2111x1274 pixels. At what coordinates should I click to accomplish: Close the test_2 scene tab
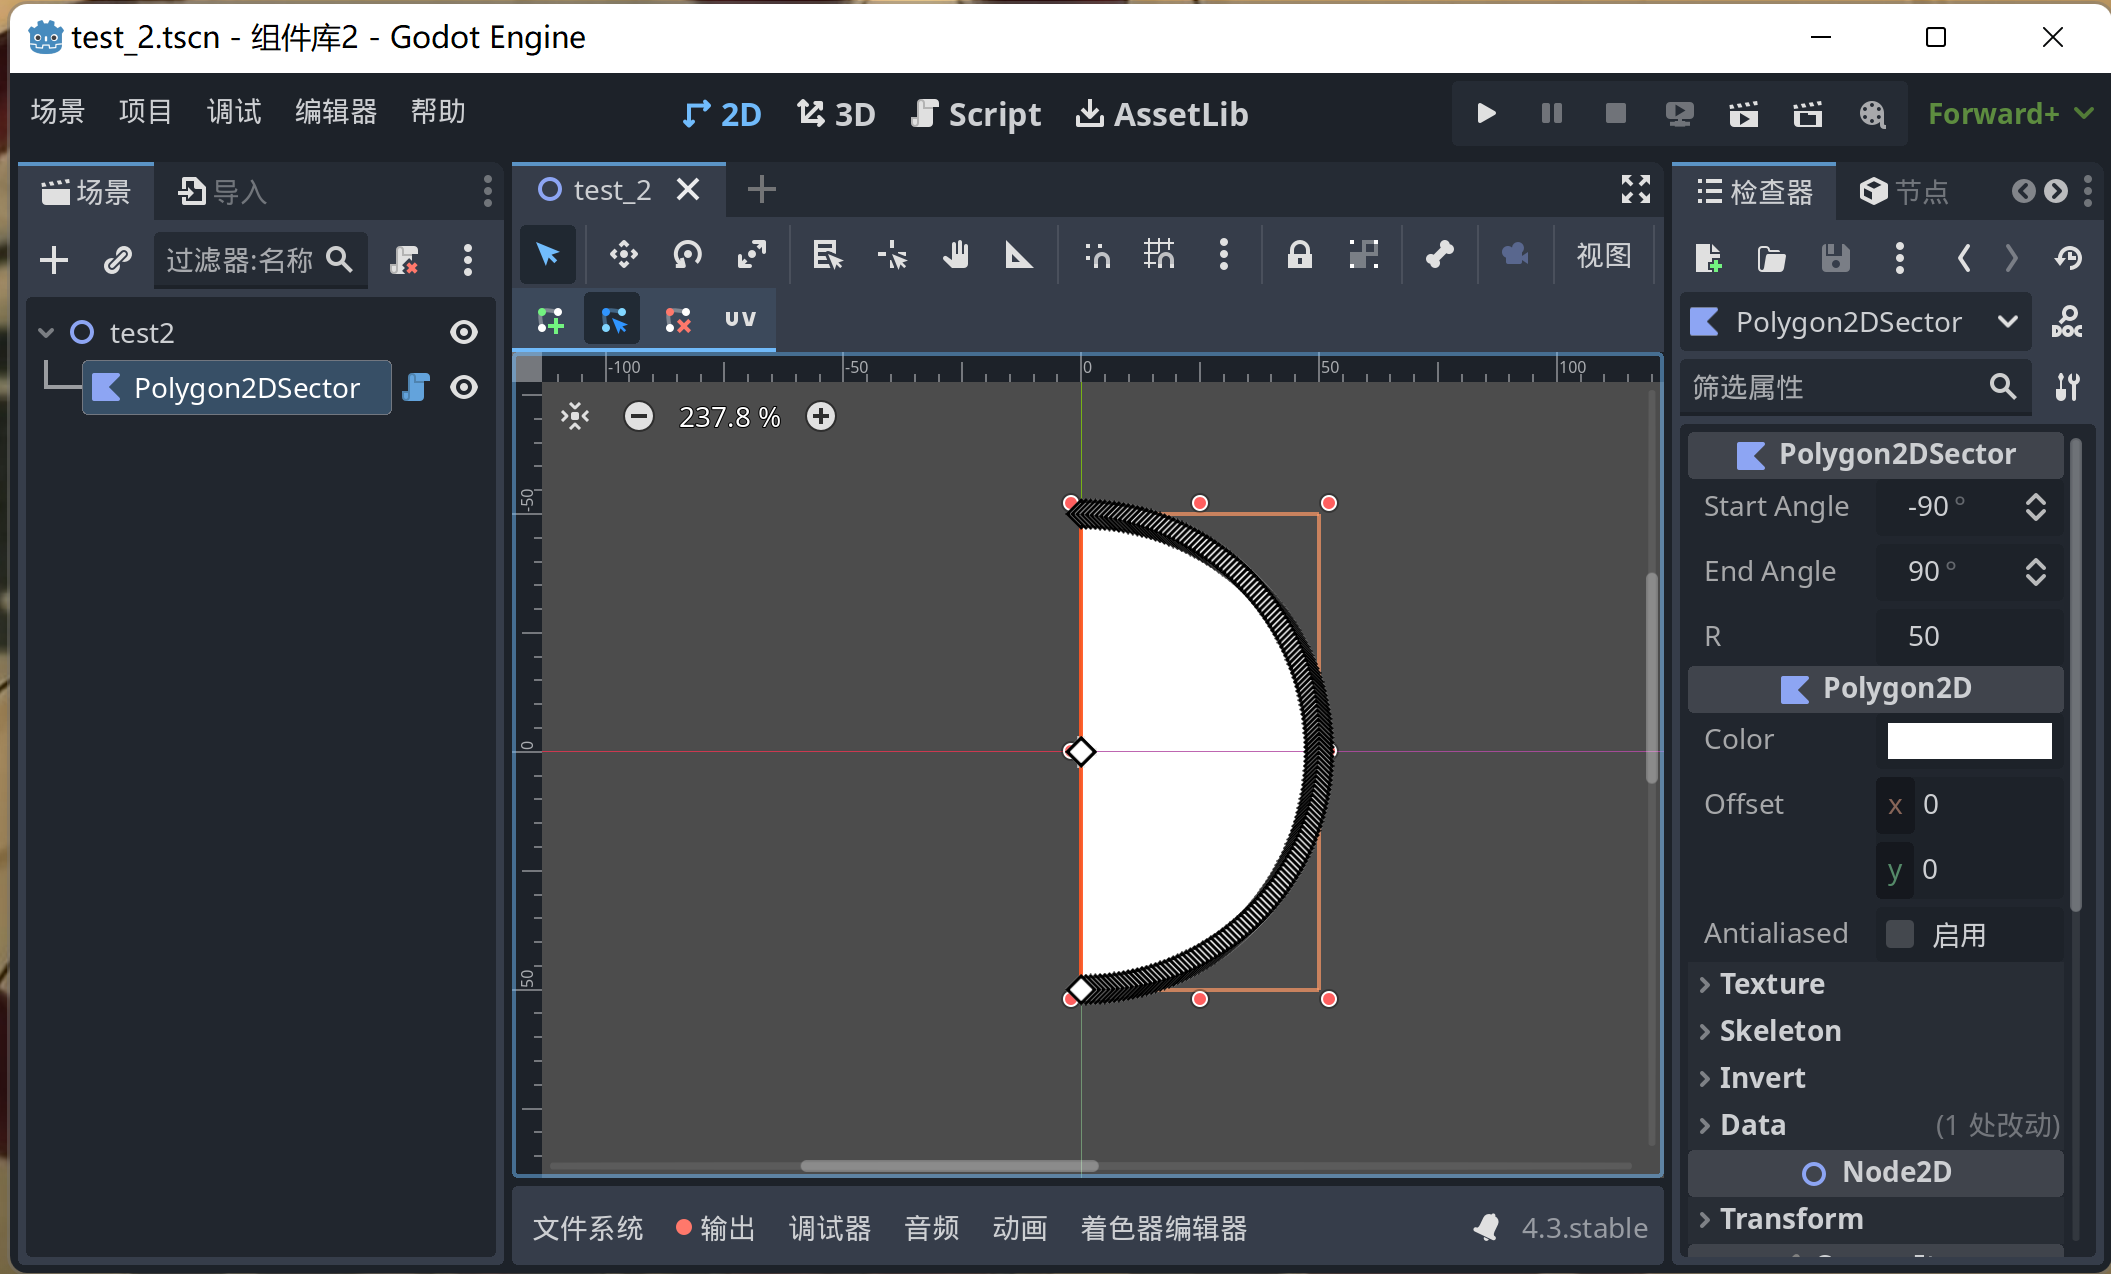(x=688, y=189)
